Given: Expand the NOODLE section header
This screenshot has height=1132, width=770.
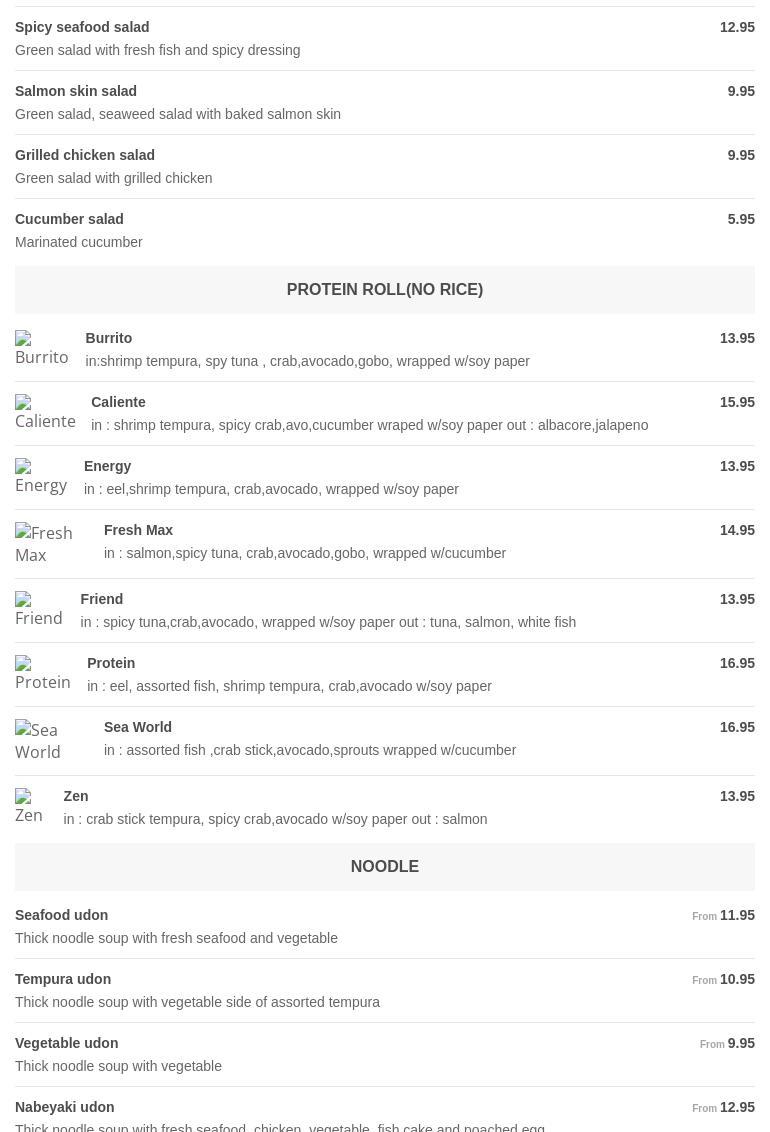Looking at the screenshot, I should tap(384, 867).
